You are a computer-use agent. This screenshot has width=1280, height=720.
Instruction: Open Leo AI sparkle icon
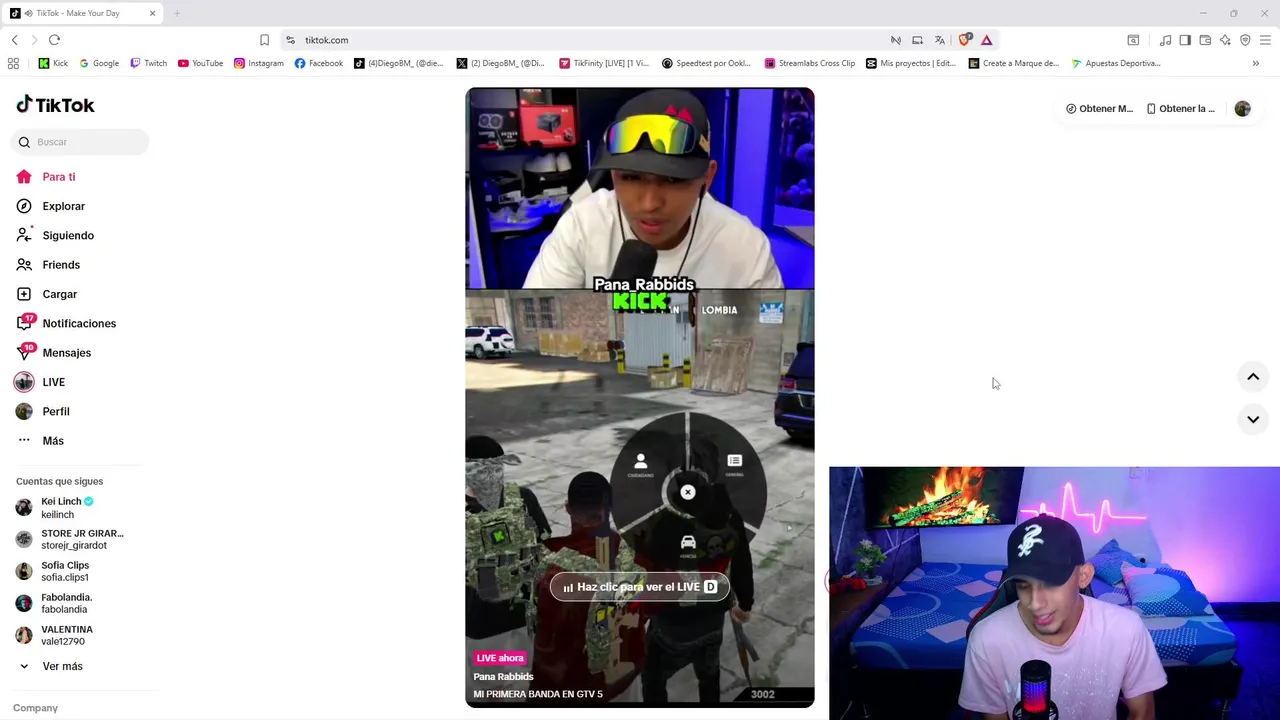point(1225,40)
